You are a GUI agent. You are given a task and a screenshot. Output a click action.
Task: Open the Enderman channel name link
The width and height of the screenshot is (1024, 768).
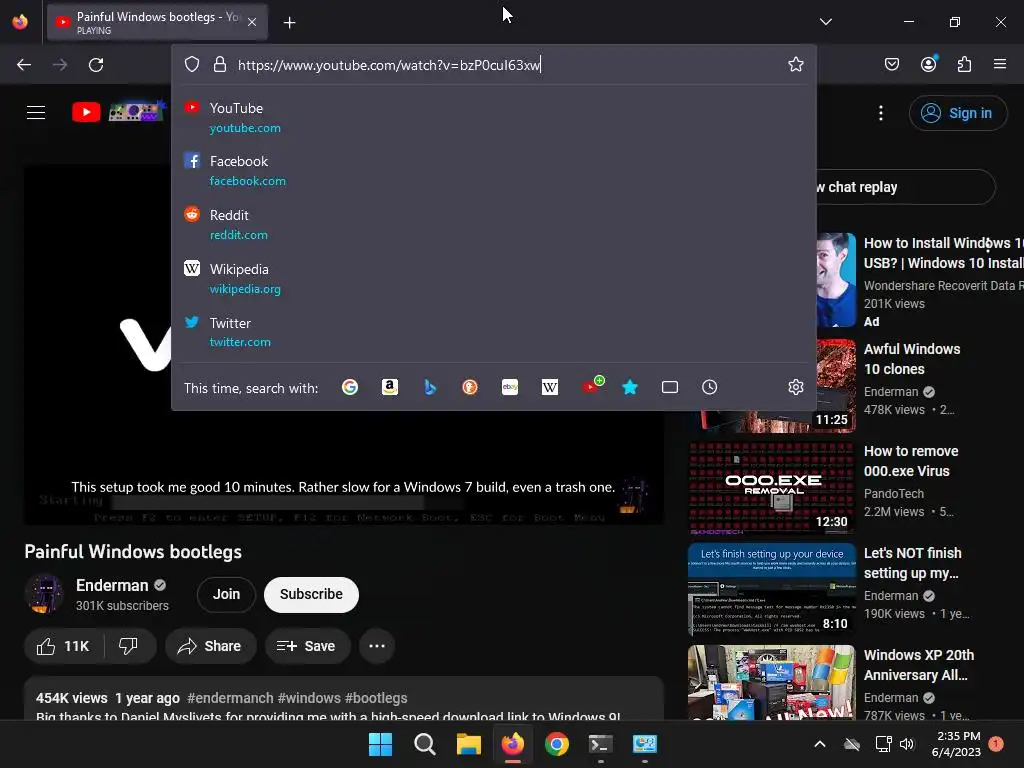tap(112, 585)
